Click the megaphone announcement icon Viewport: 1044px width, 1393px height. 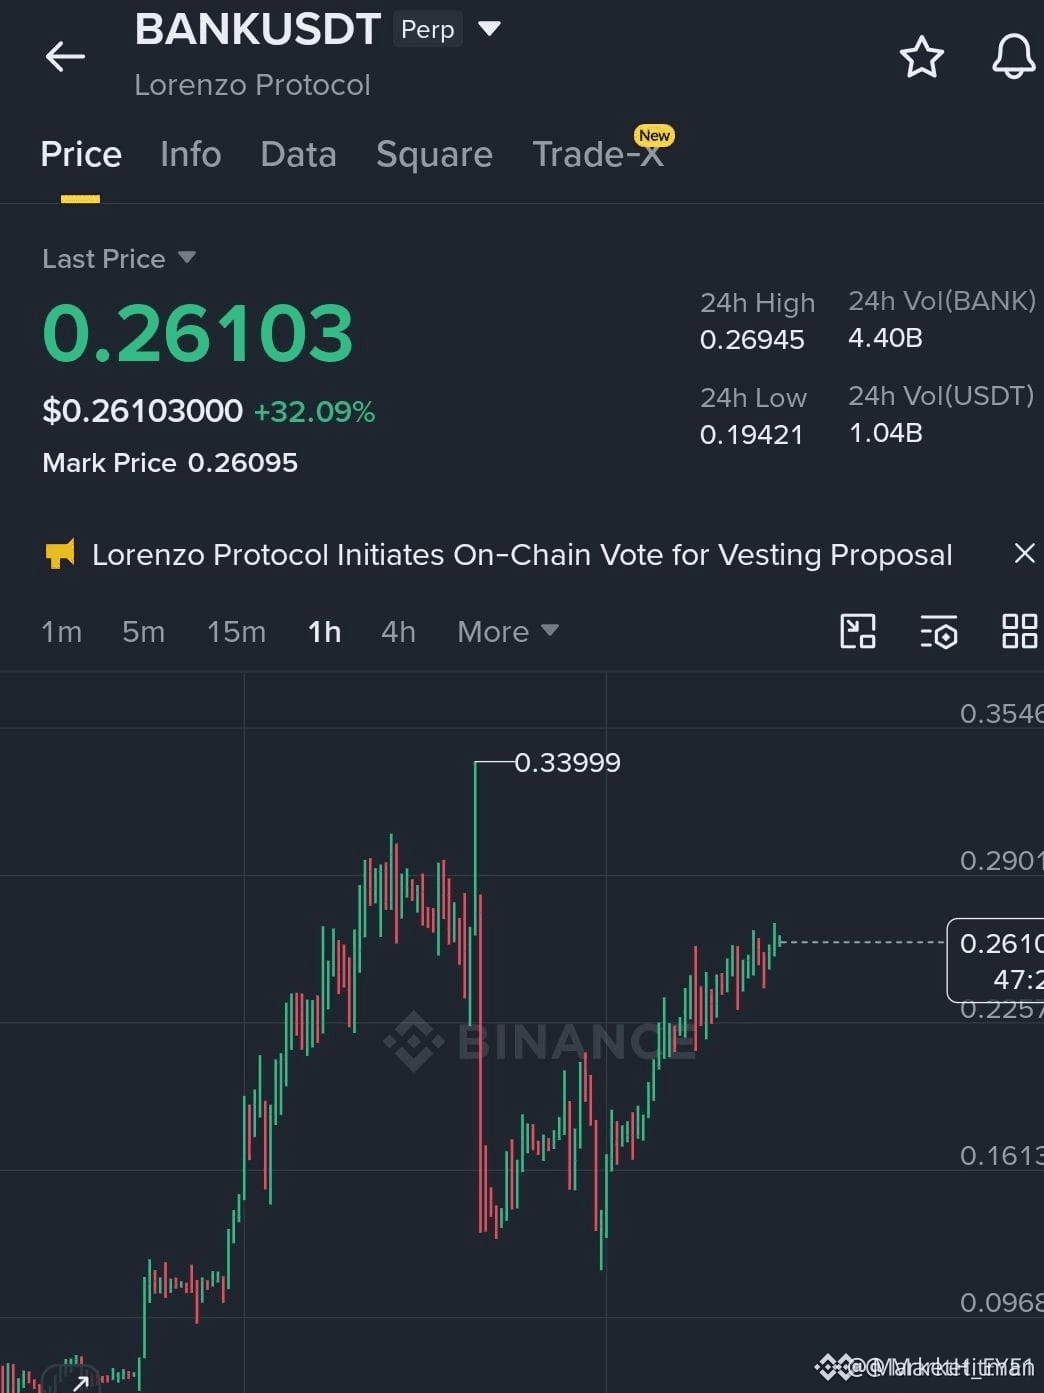coord(60,554)
